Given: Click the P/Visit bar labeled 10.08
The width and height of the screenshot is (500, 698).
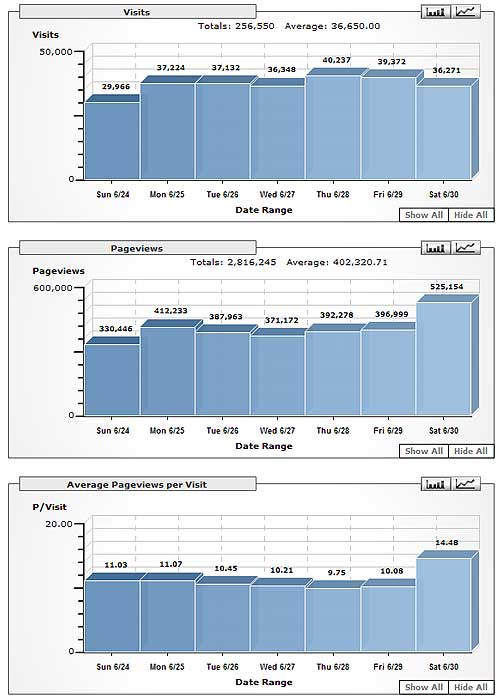Looking at the screenshot, I should (x=388, y=619).
